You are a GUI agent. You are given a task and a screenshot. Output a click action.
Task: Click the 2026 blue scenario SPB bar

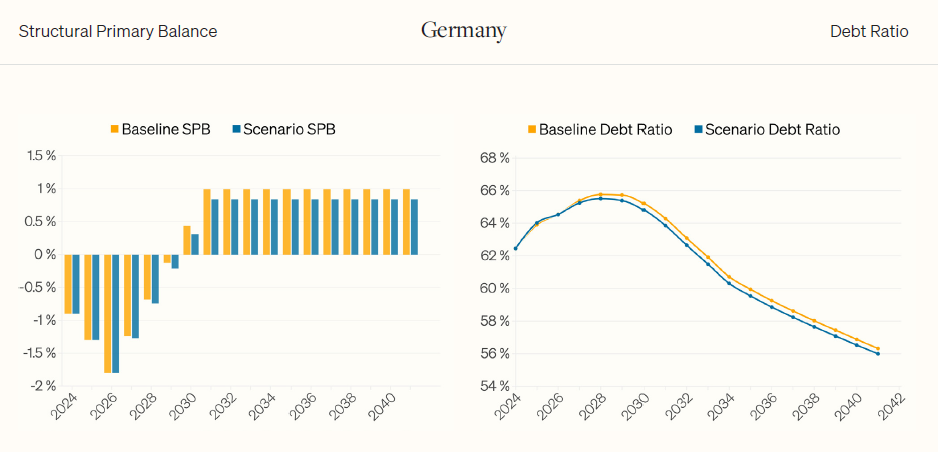[x=115, y=313]
